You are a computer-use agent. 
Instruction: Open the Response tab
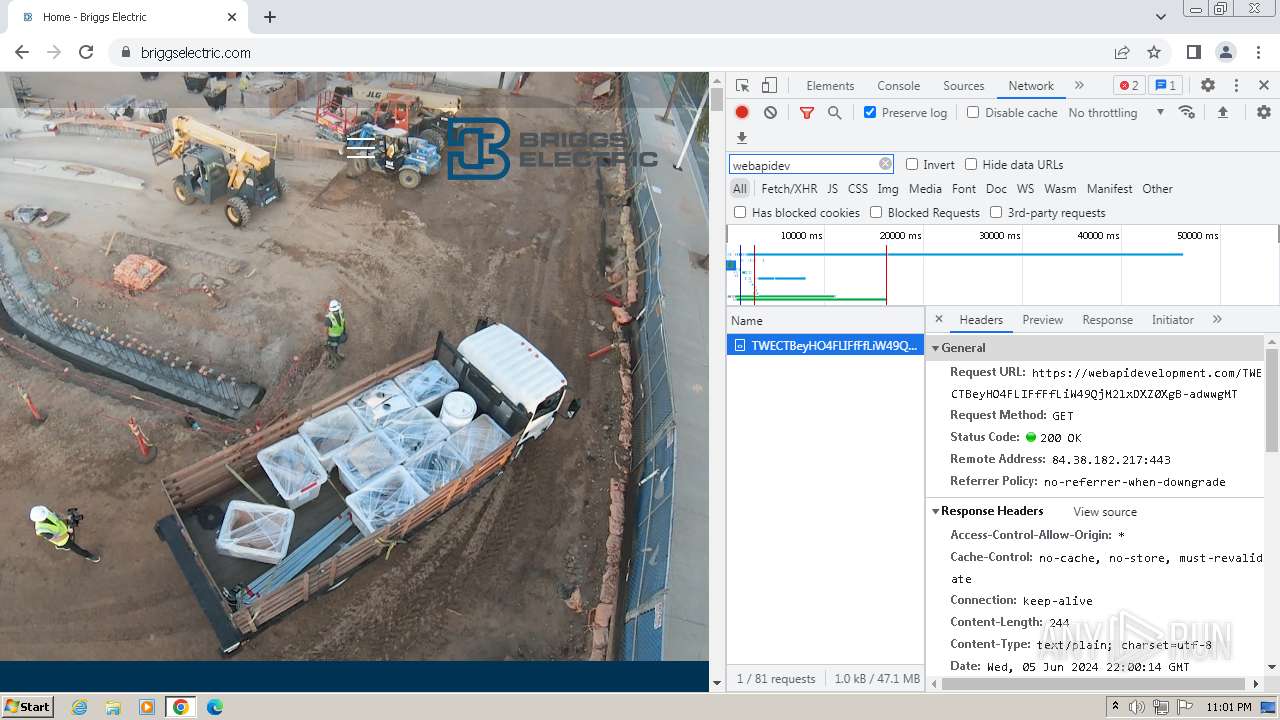point(1107,320)
